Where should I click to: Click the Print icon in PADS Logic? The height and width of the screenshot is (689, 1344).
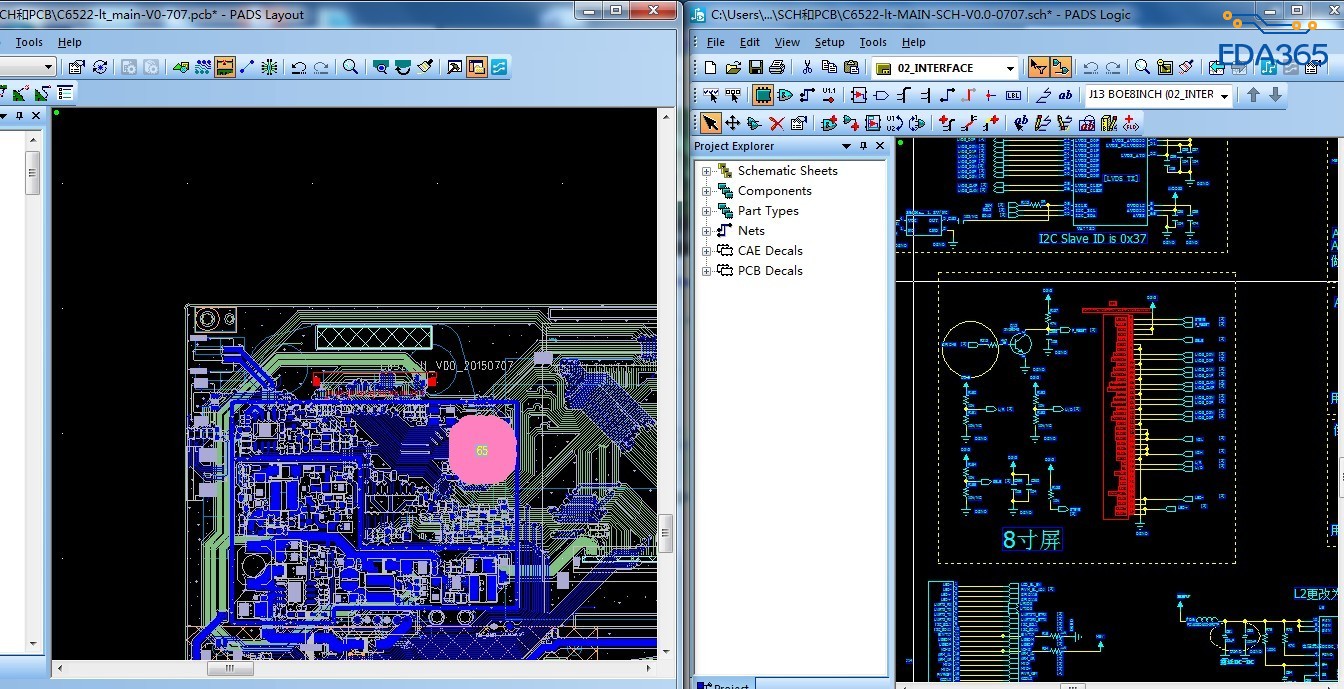tap(777, 68)
